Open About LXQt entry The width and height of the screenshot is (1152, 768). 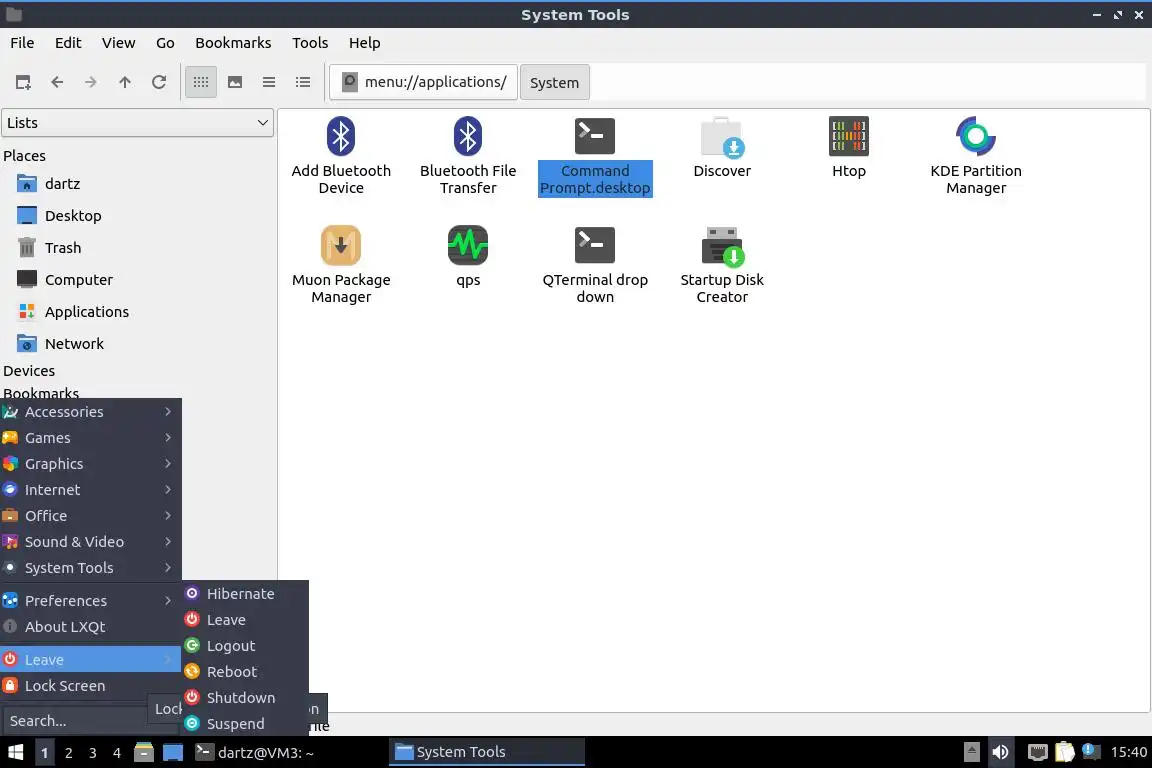point(90,627)
